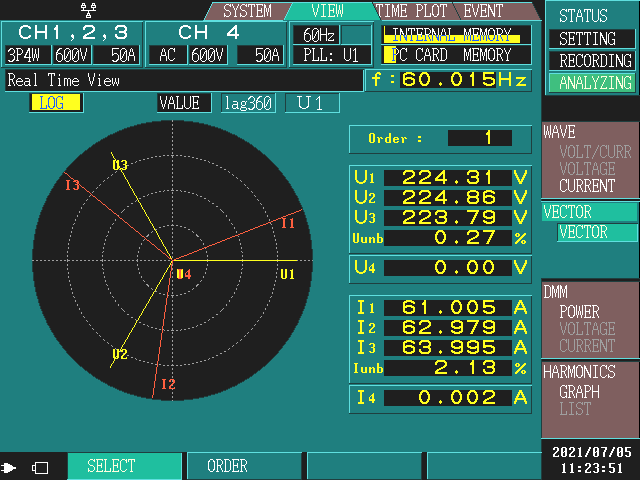Click the I2 vector label in diagram
Viewport: 640px width, 480px height.
click(x=168, y=384)
